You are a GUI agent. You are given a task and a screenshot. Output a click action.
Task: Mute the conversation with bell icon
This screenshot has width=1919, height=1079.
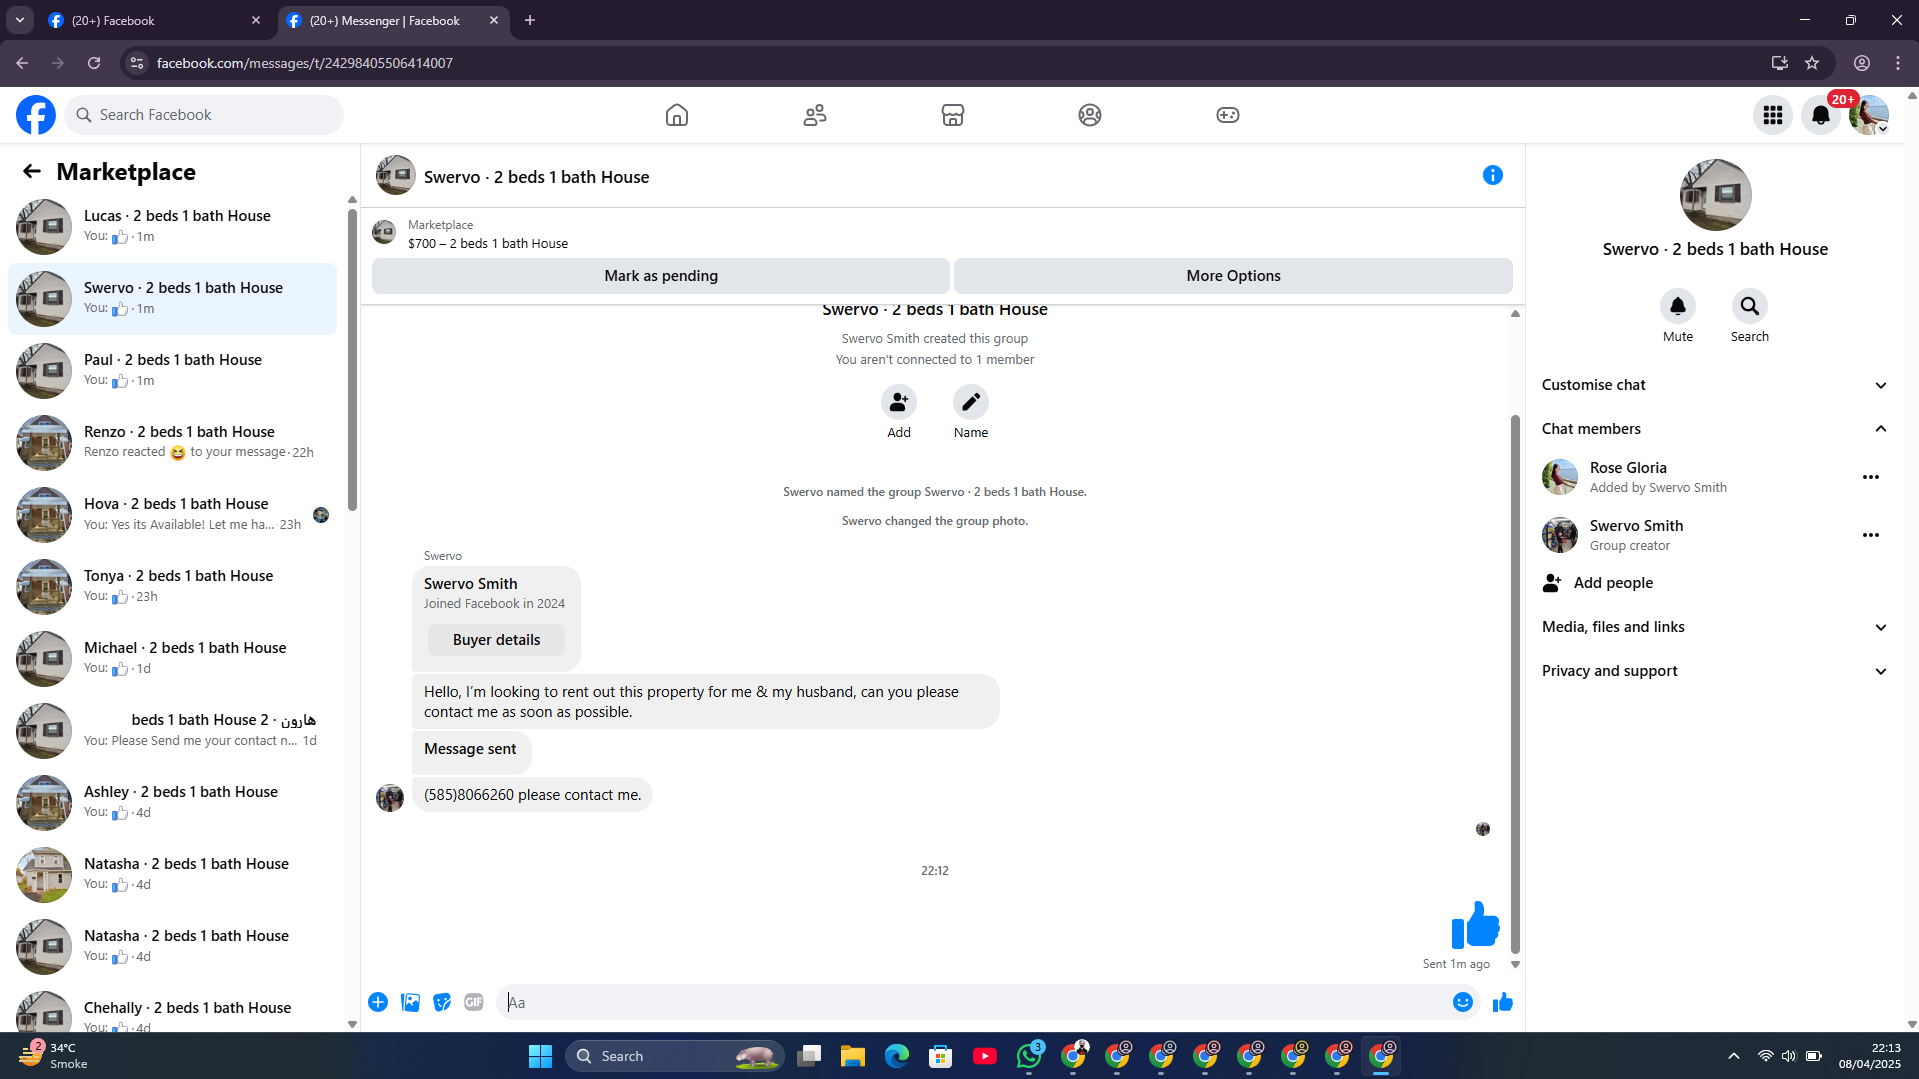[x=1678, y=306]
